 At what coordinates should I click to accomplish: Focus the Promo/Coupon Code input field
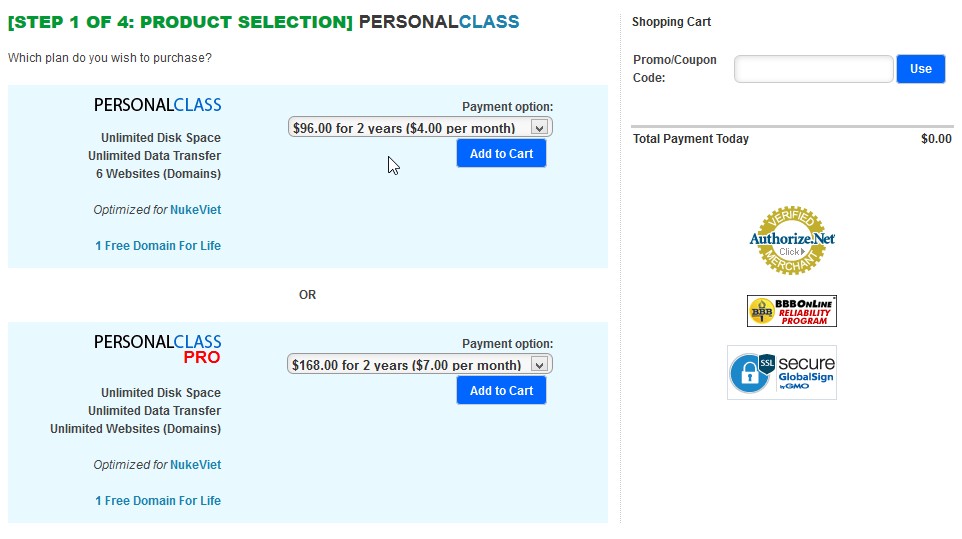[x=814, y=69]
